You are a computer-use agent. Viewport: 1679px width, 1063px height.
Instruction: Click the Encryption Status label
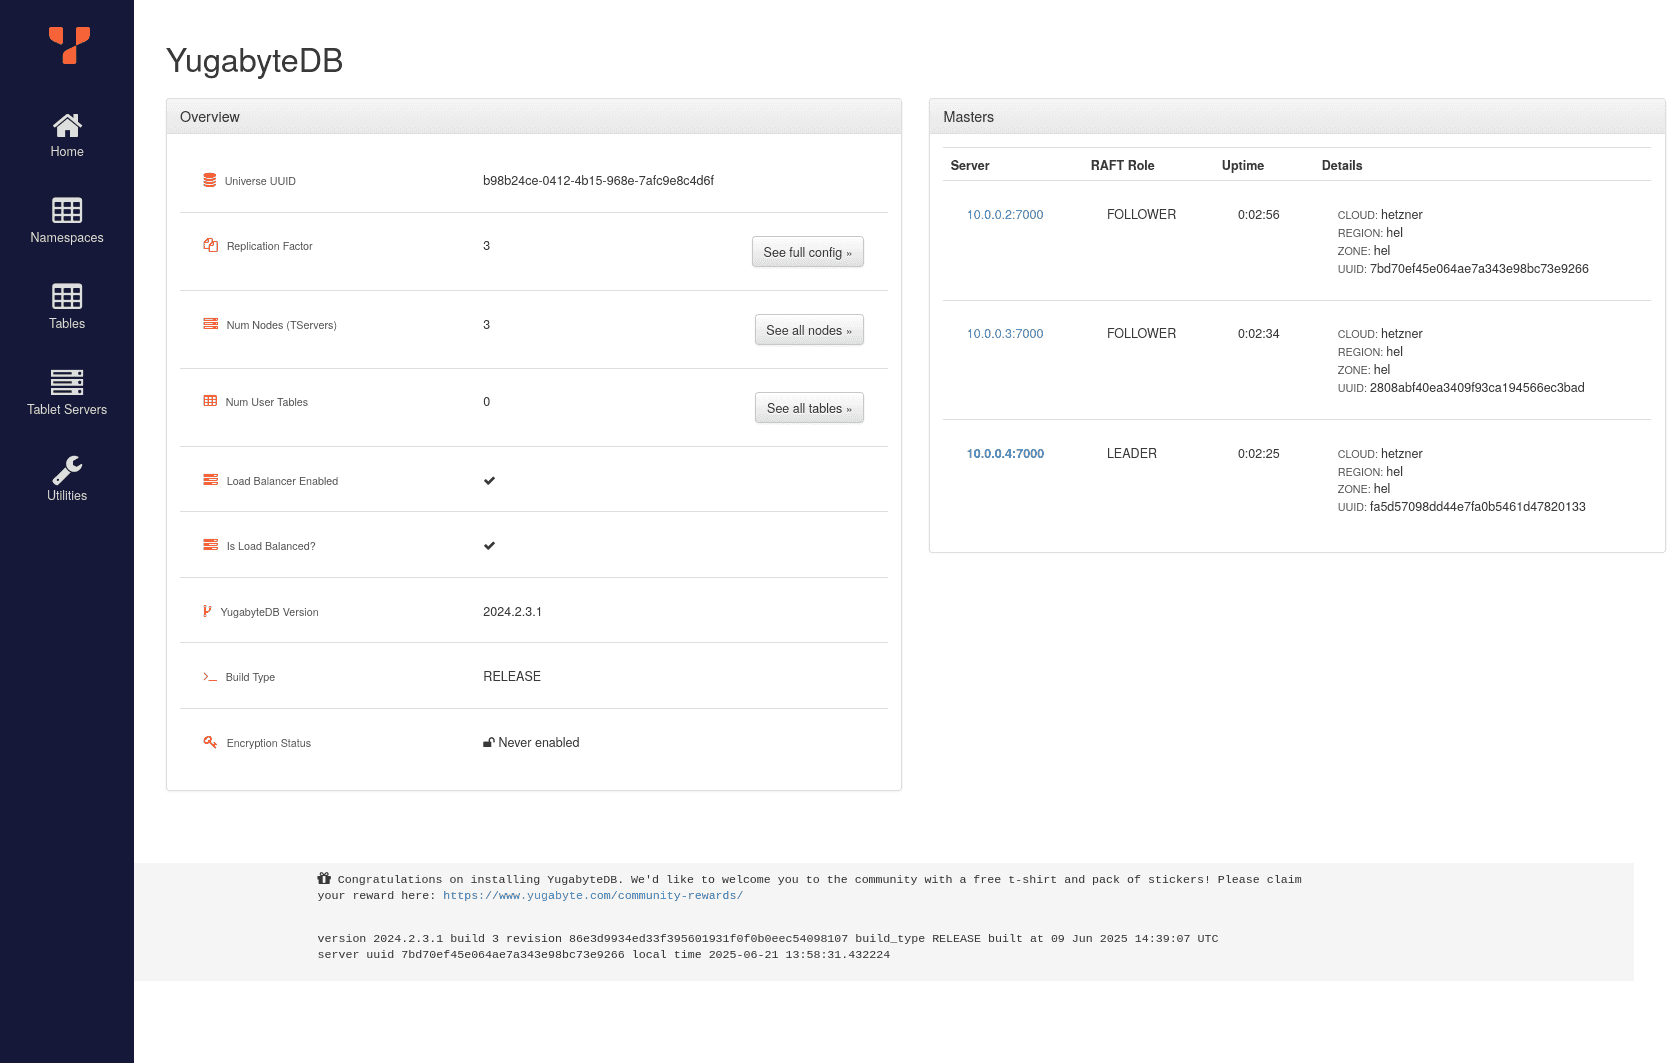pos(269,743)
